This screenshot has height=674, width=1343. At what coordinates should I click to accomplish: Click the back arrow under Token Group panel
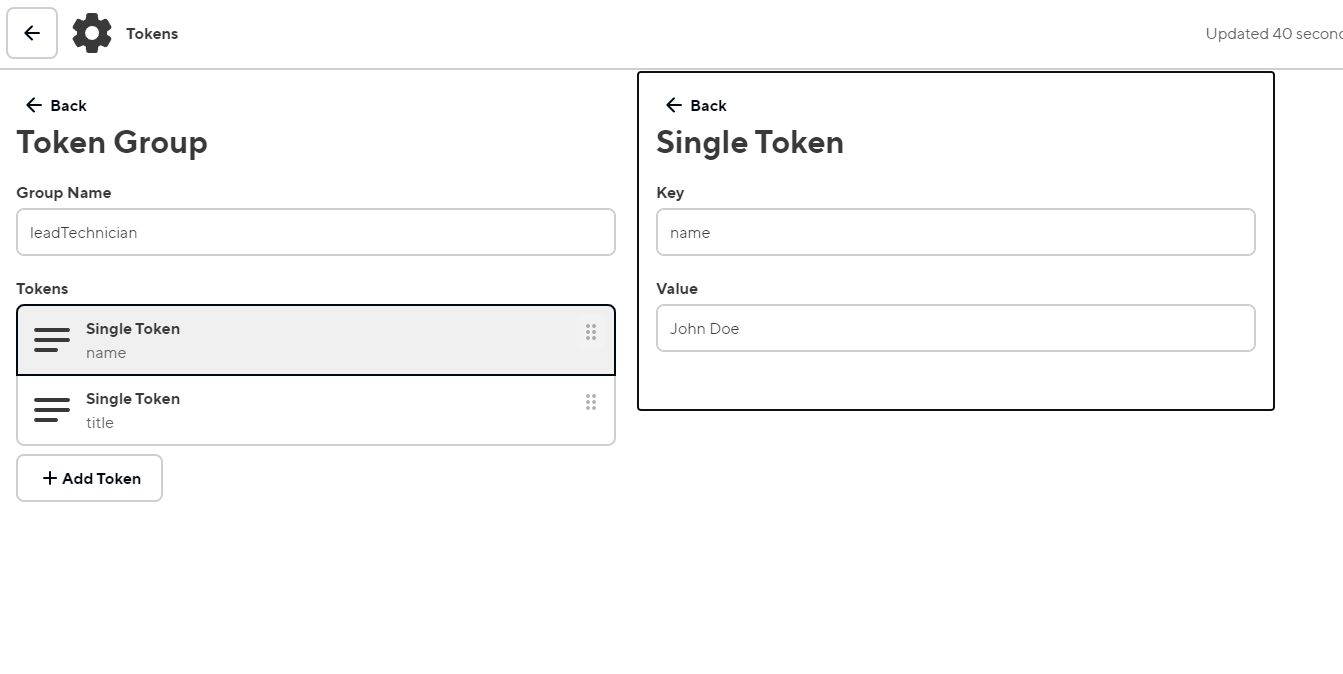pos(34,105)
